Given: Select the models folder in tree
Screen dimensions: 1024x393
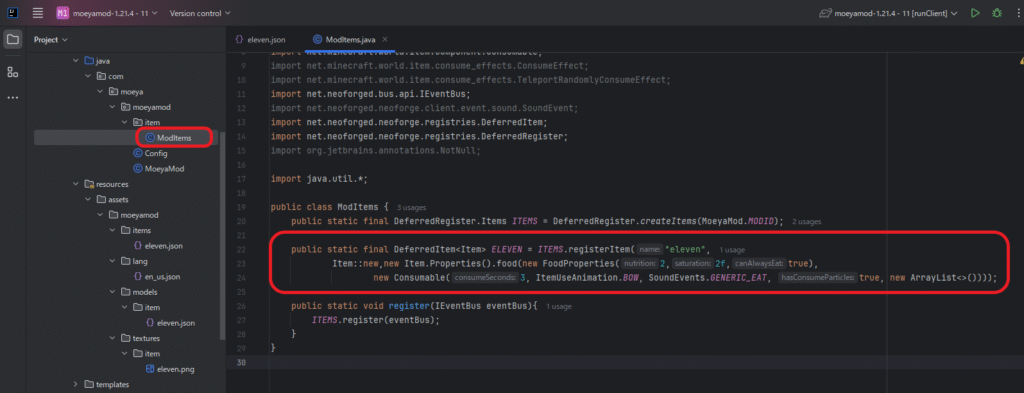Looking at the screenshot, I should tap(138, 292).
